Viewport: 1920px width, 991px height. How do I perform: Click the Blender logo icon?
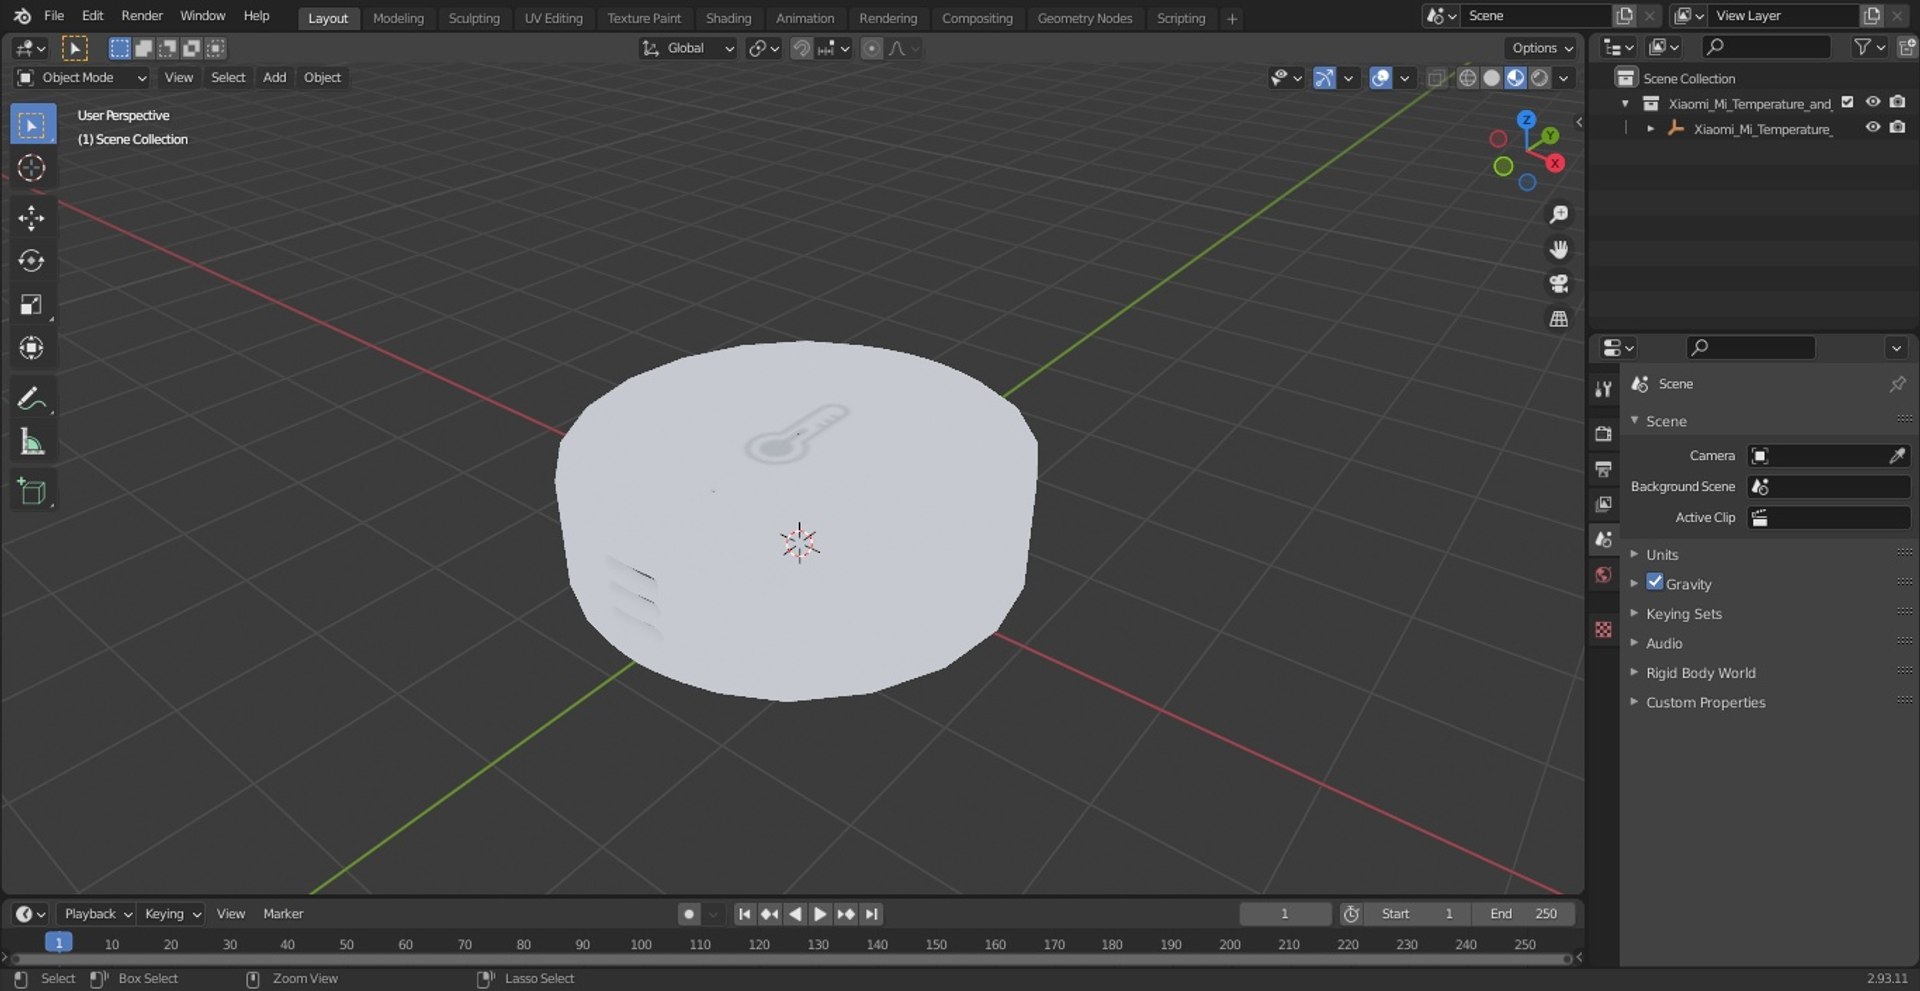tap(22, 16)
